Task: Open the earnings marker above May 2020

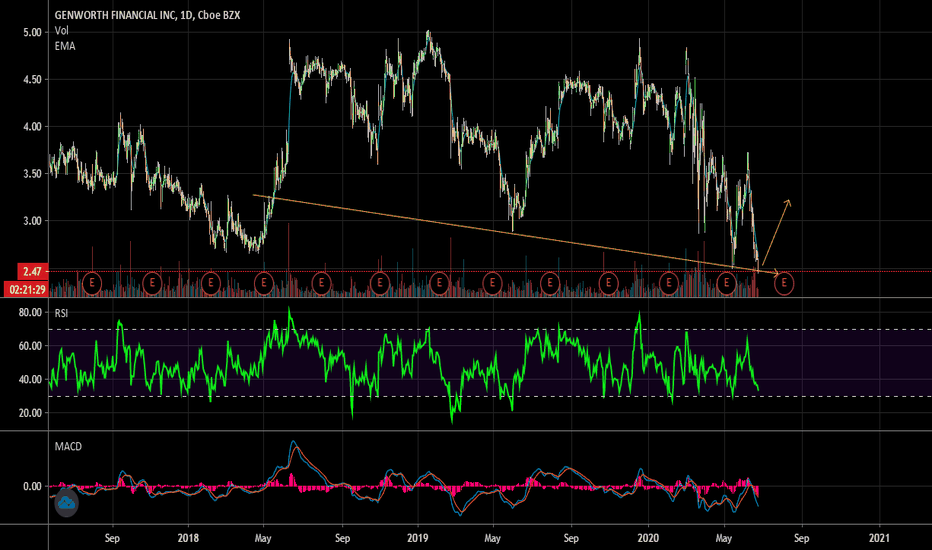Action: click(x=726, y=283)
